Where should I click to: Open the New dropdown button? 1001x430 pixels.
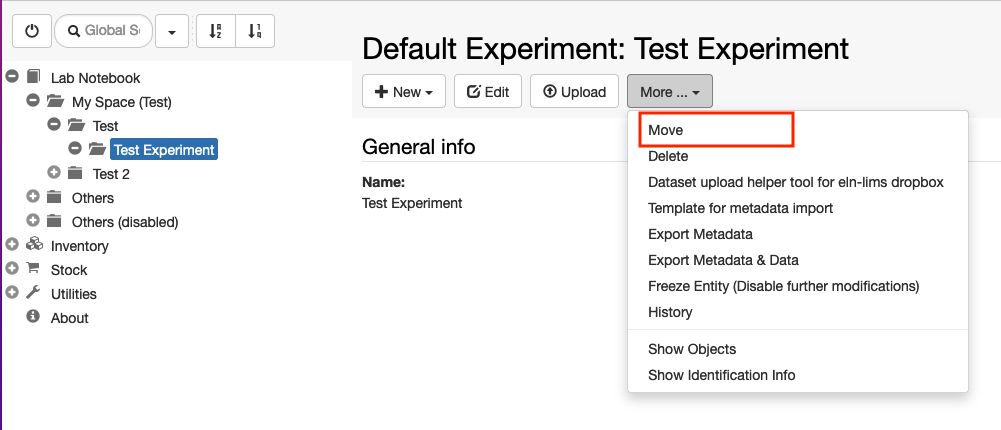click(404, 91)
